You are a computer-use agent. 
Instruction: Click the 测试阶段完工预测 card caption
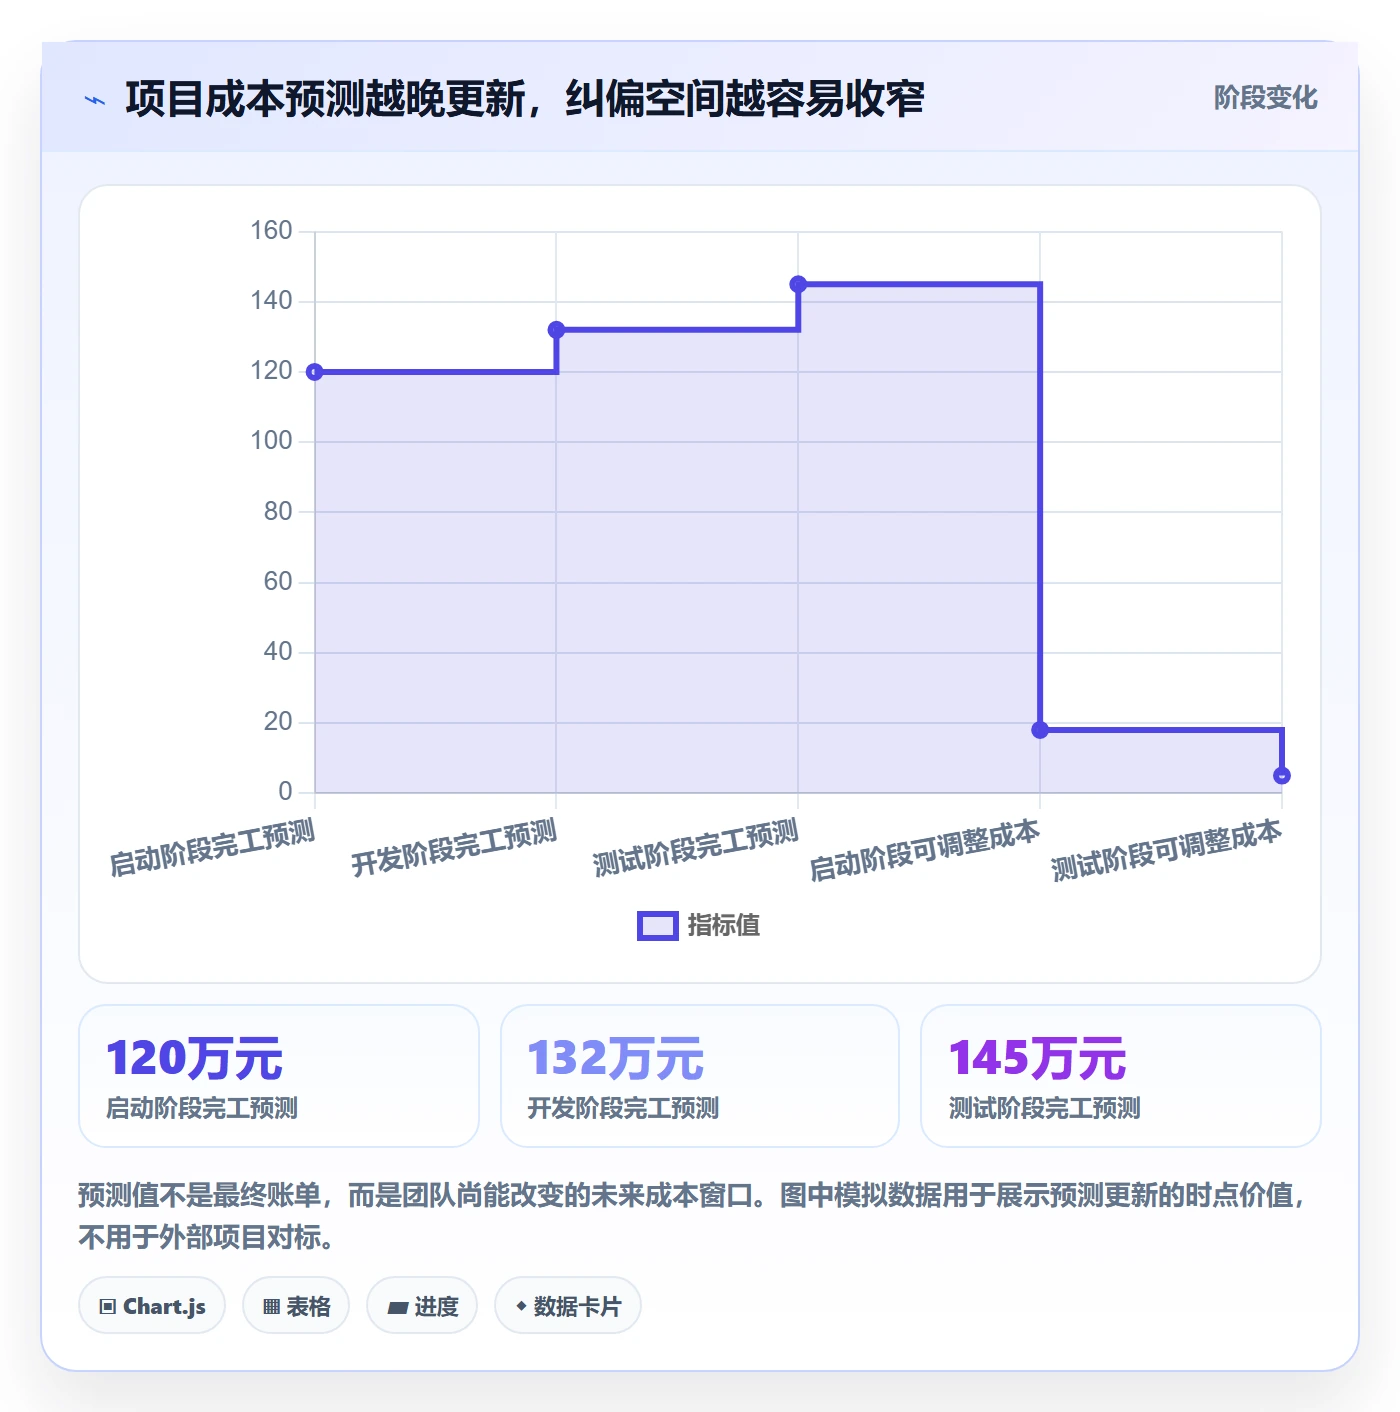(x=1044, y=1108)
